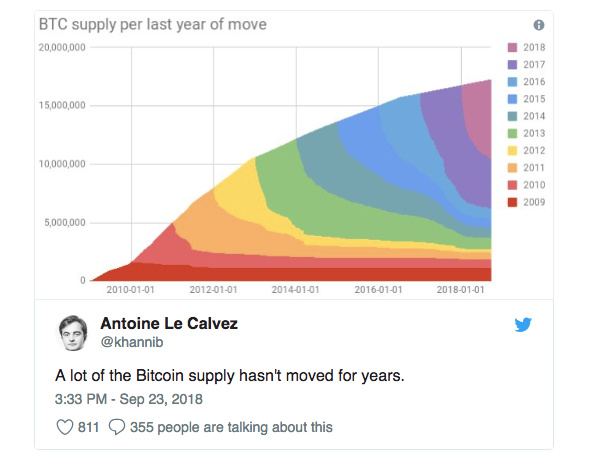Click the 2015 legend label
Screen dimensions: 590x473
coord(534,99)
